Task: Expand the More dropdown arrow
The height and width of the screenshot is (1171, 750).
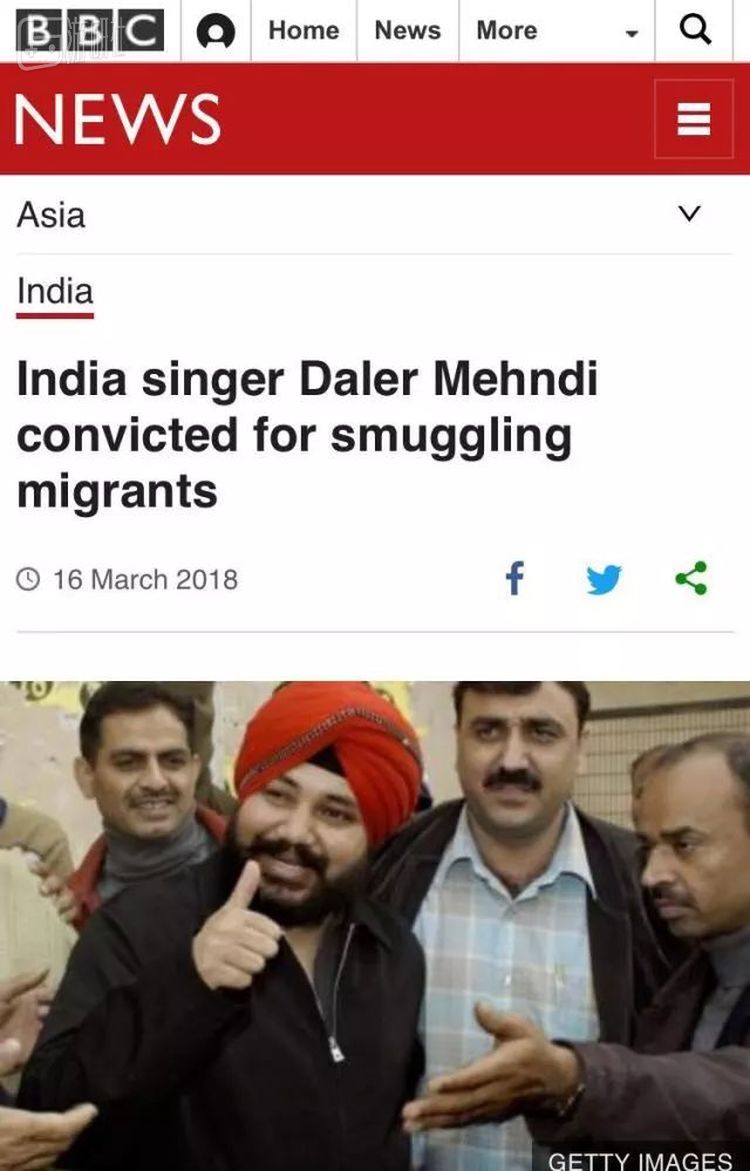Action: [632, 34]
